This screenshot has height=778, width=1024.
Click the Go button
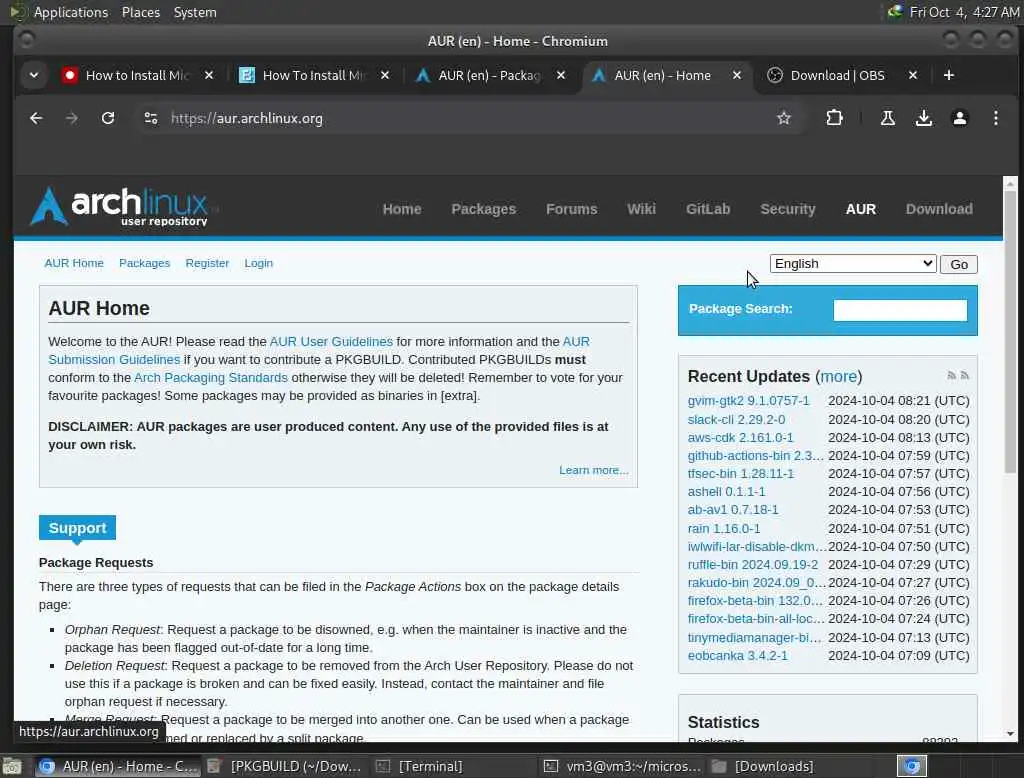(x=959, y=265)
